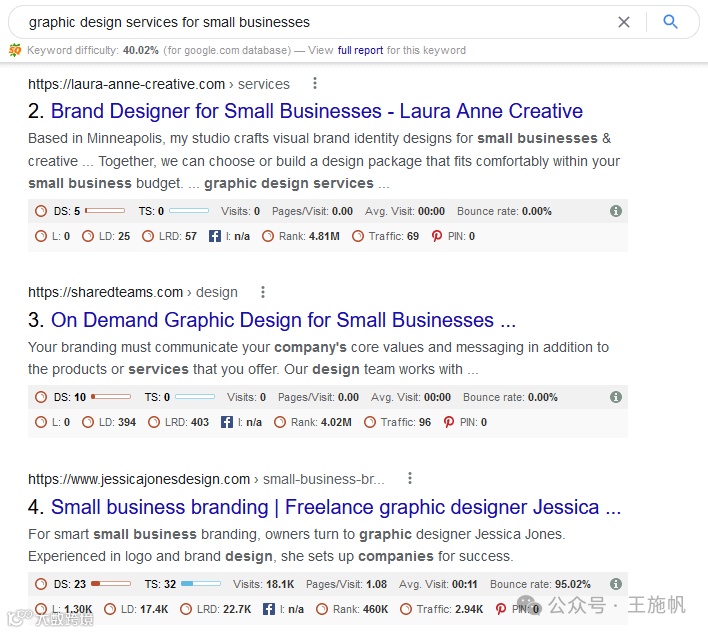Image resolution: width=708 pixels, height=633 pixels.
Task: Click the DS: 23 circle icon
Action: coord(41,584)
